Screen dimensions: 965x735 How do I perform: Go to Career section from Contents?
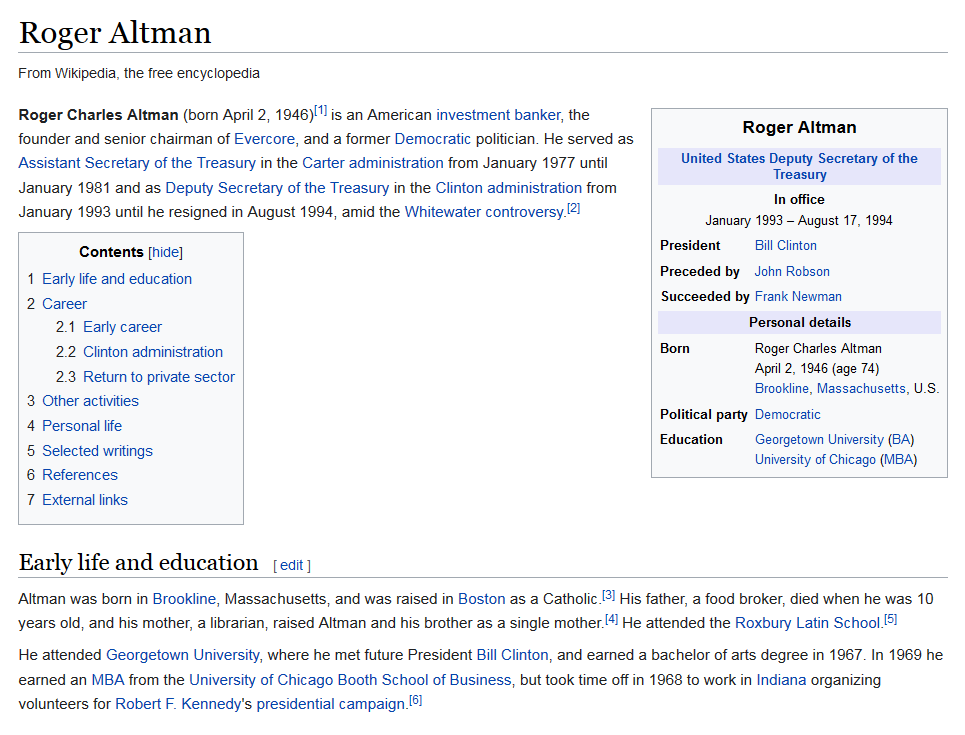(x=65, y=303)
